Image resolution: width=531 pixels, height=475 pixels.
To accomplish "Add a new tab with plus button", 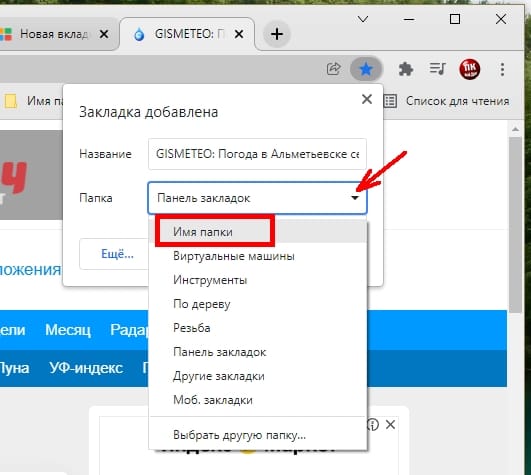I will [x=277, y=34].
